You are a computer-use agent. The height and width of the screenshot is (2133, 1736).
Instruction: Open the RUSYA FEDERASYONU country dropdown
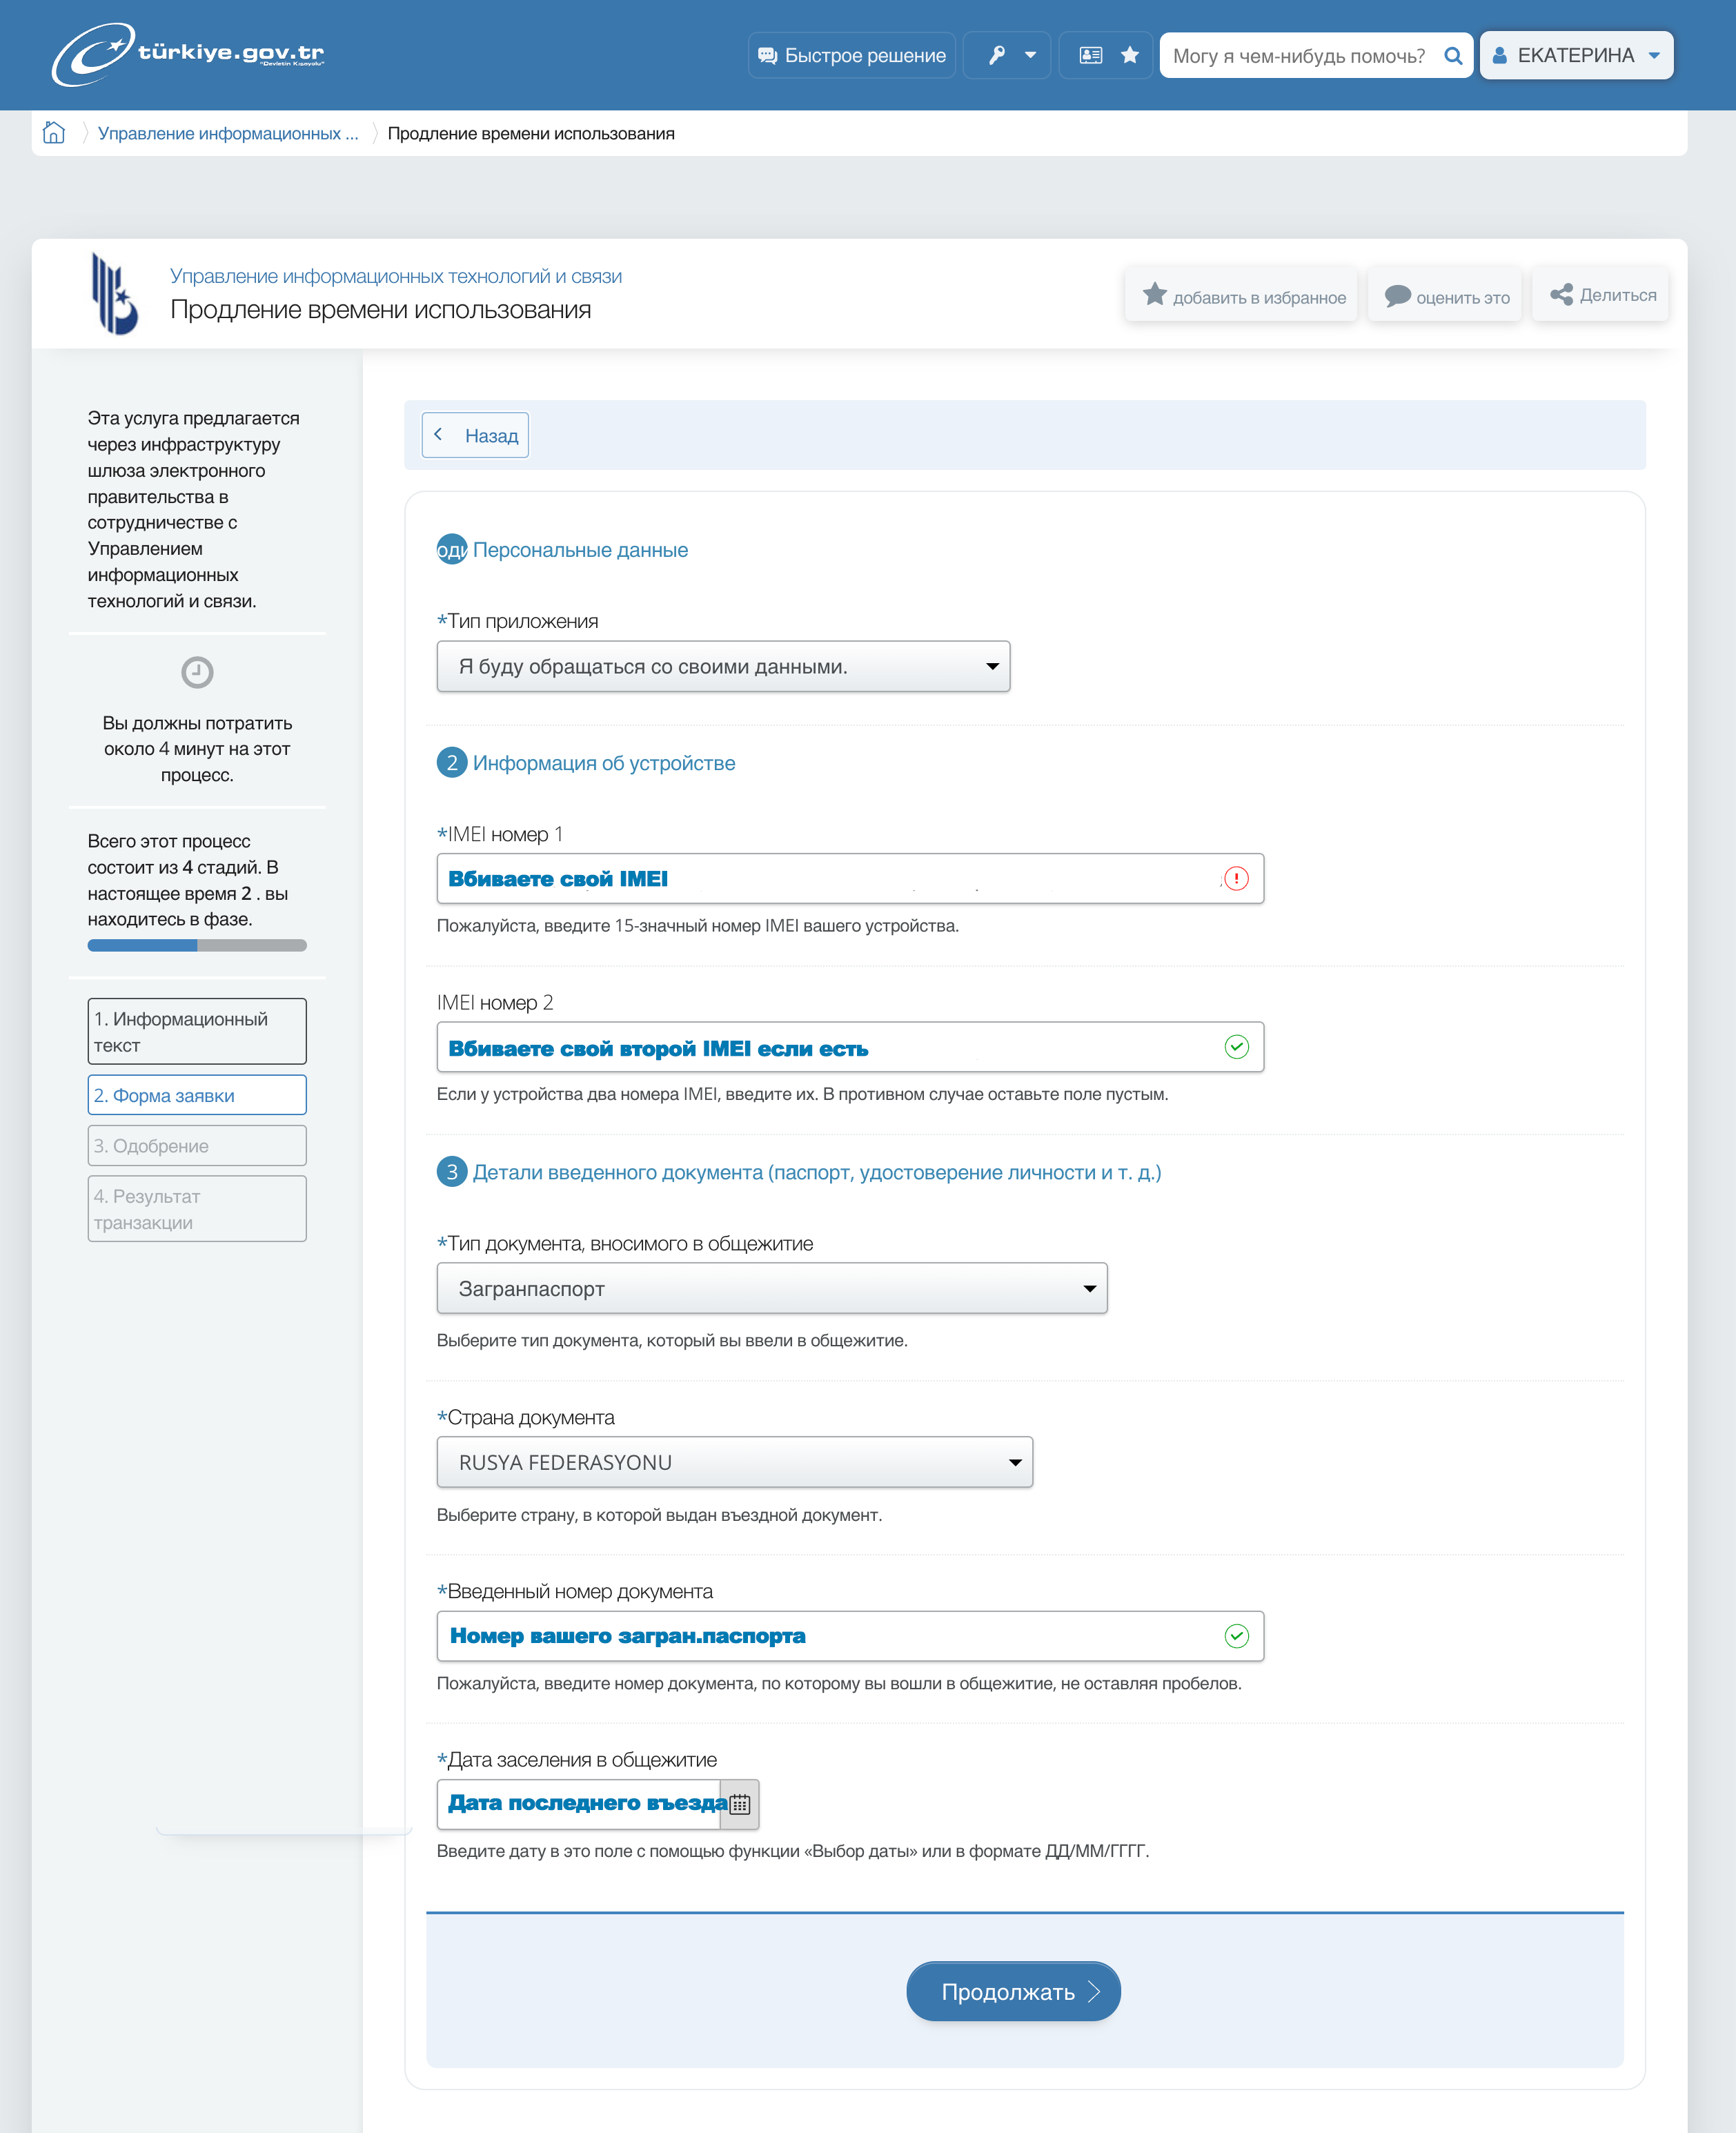pyautogui.click(x=734, y=1462)
